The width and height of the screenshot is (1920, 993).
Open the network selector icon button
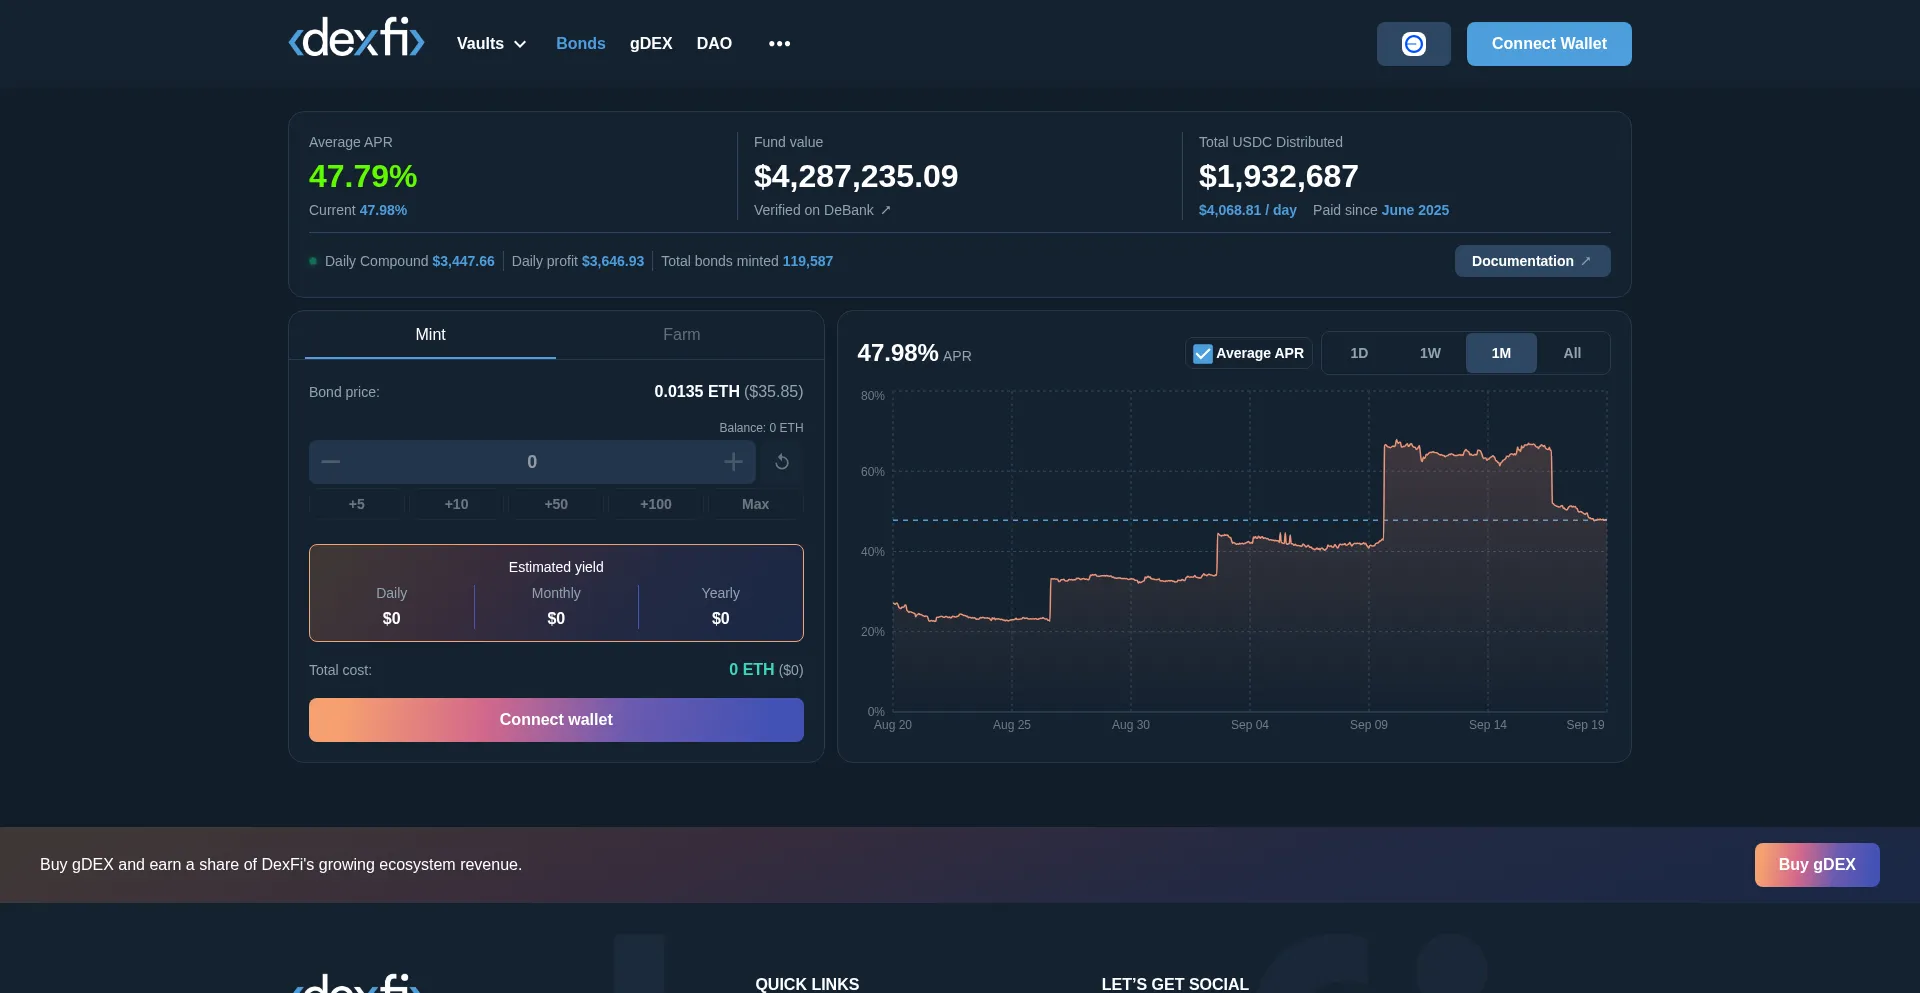[1413, 44]
